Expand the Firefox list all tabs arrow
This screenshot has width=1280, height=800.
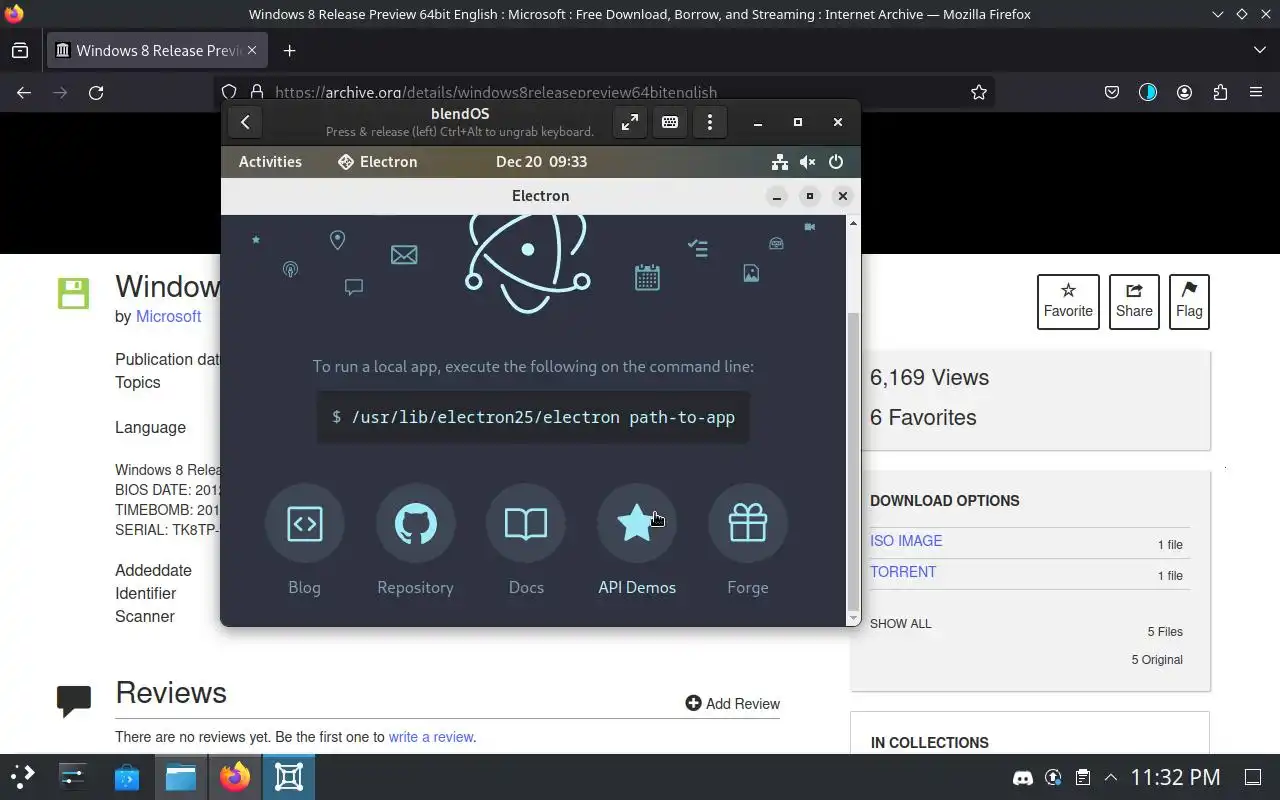[1259, 50]
